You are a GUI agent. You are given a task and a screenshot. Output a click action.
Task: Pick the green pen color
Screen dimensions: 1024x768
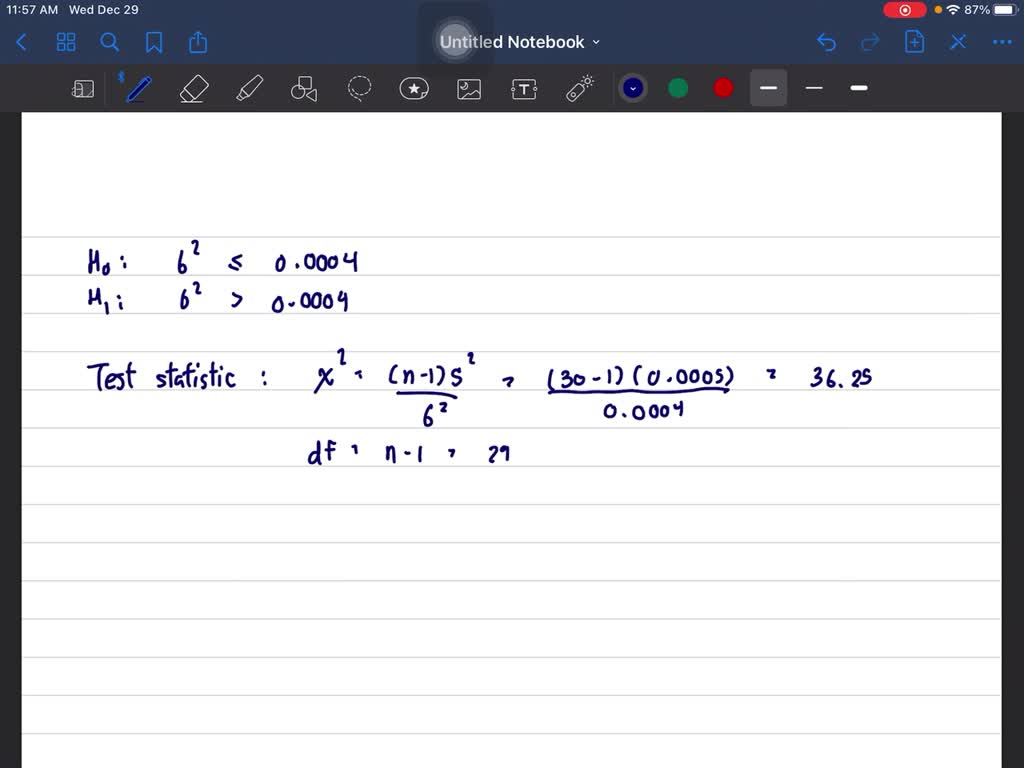coord(678,88)
